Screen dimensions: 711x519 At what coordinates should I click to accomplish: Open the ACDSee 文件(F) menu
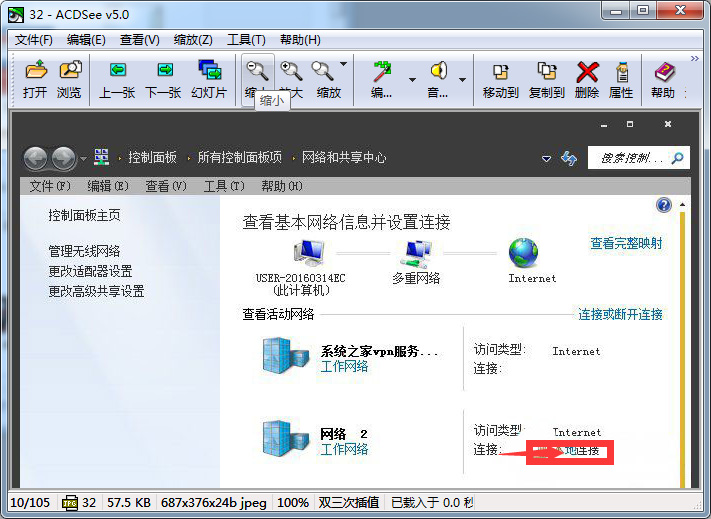click(x=34, y=40)
